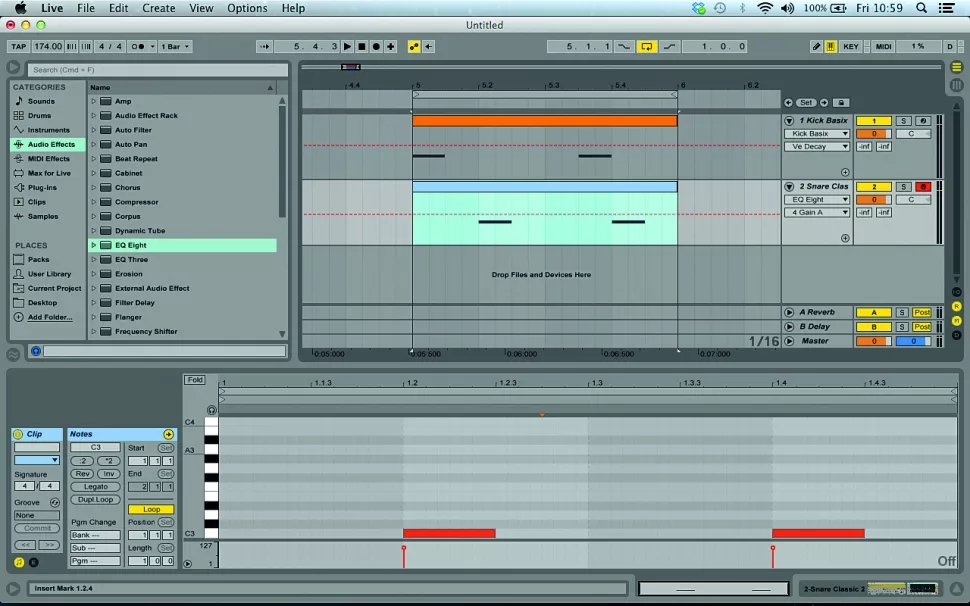Click the Groove hot-swap icon
The width and height of the screenshot is (970, 606).
pos(54,502)
